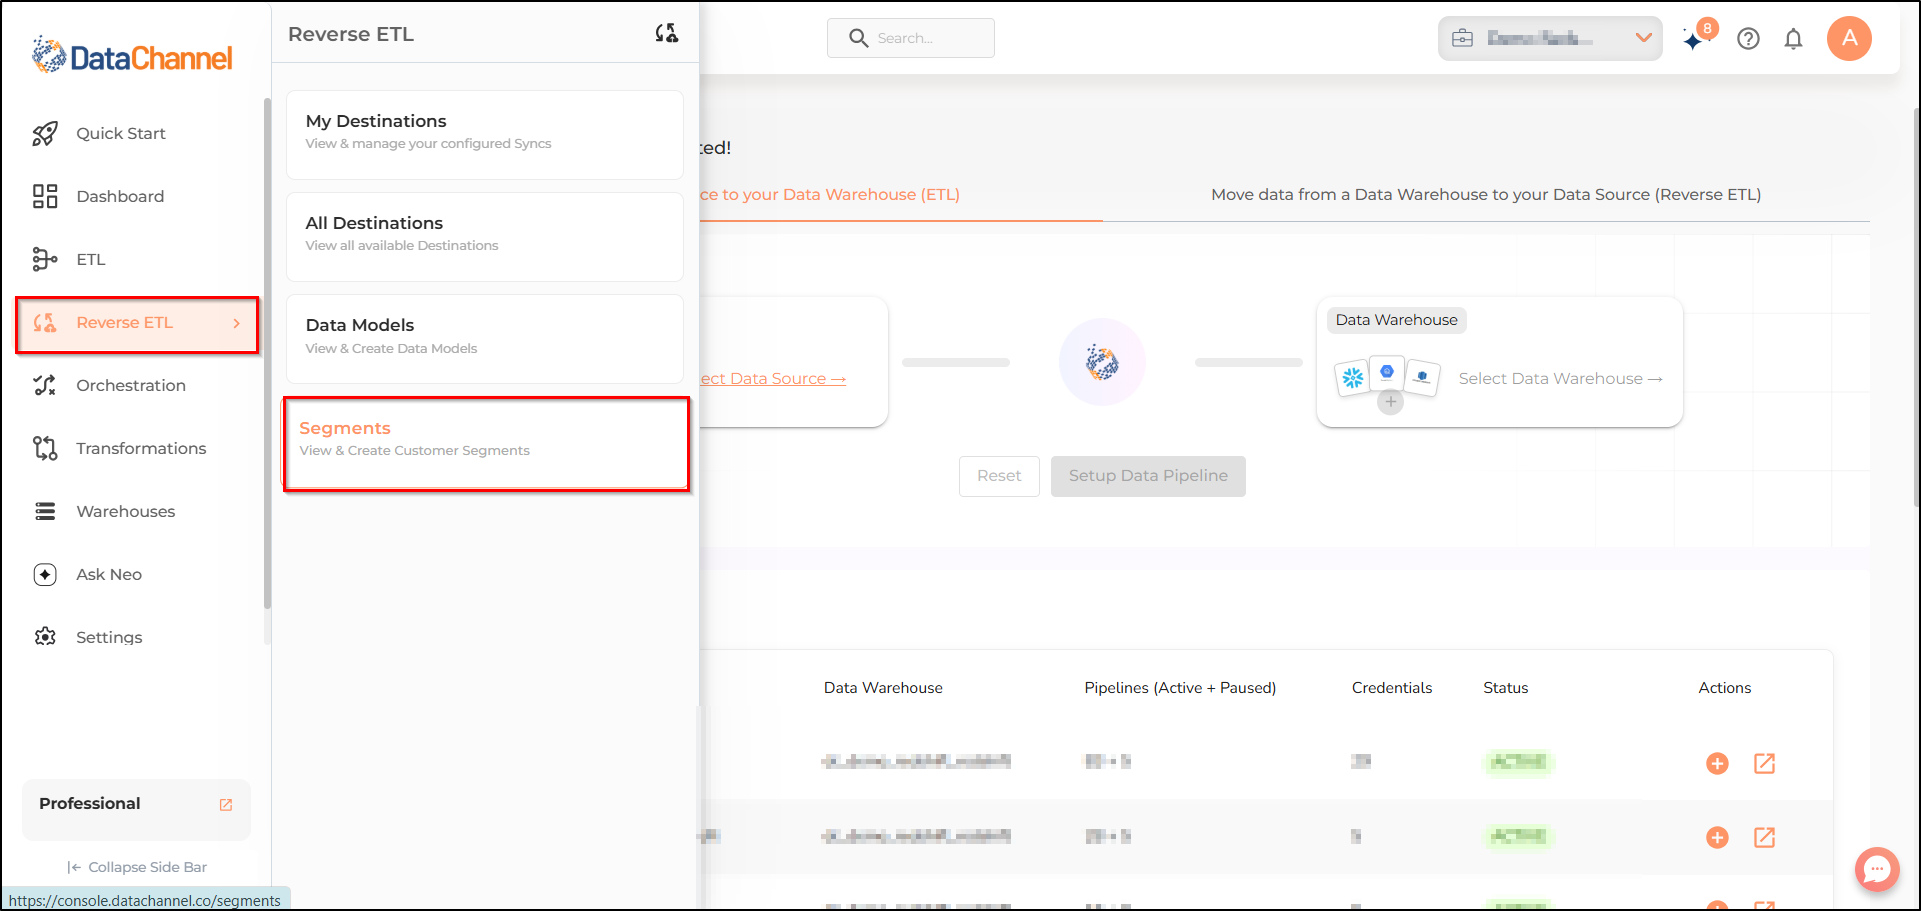Viewport: 1921px width, 911px height.
Task: Click Collapse Side Bar
Action: coord(137,867)
